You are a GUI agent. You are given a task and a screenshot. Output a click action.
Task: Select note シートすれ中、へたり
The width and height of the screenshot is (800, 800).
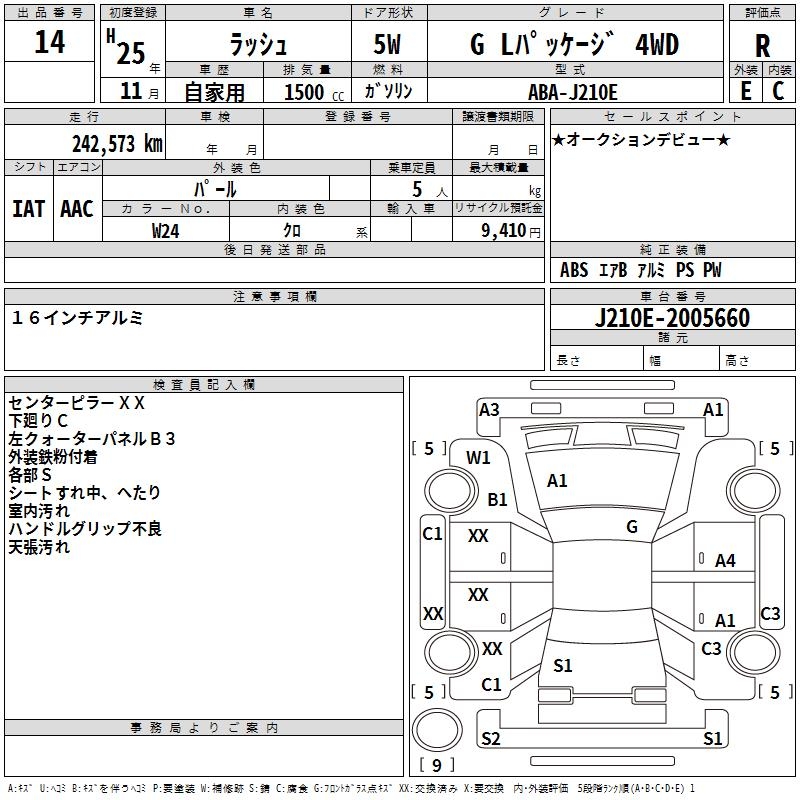tap(85, 492)
